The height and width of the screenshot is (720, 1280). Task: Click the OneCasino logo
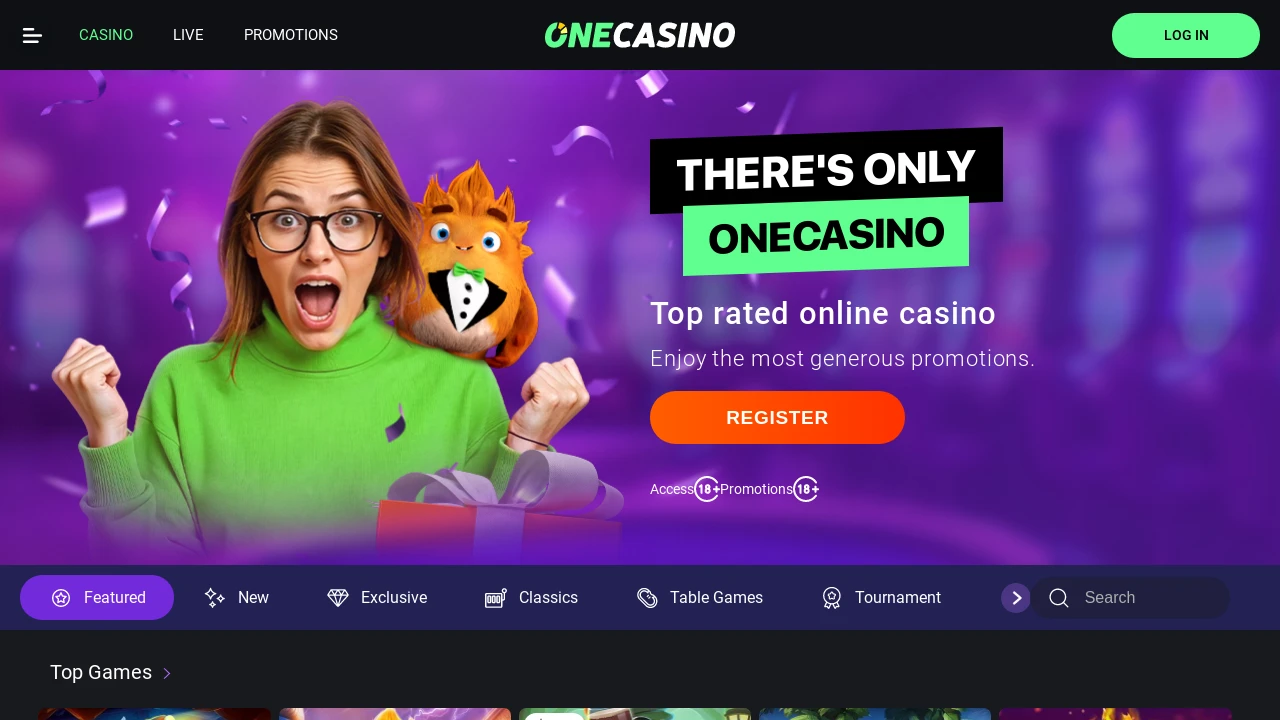pos(640,35)
